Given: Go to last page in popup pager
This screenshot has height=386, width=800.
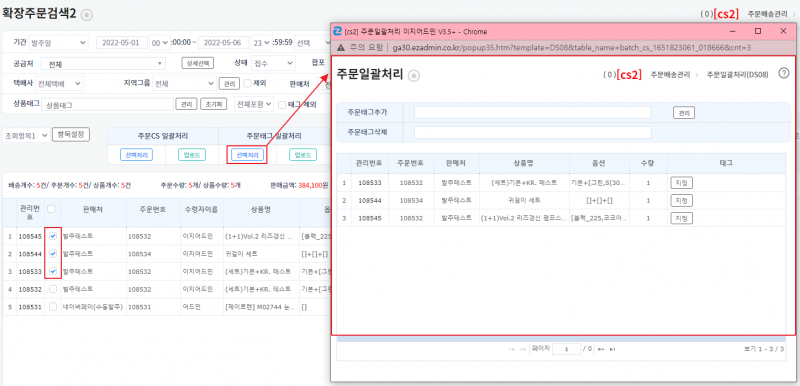Looking at the screenshot, I should tap(612, 349).
